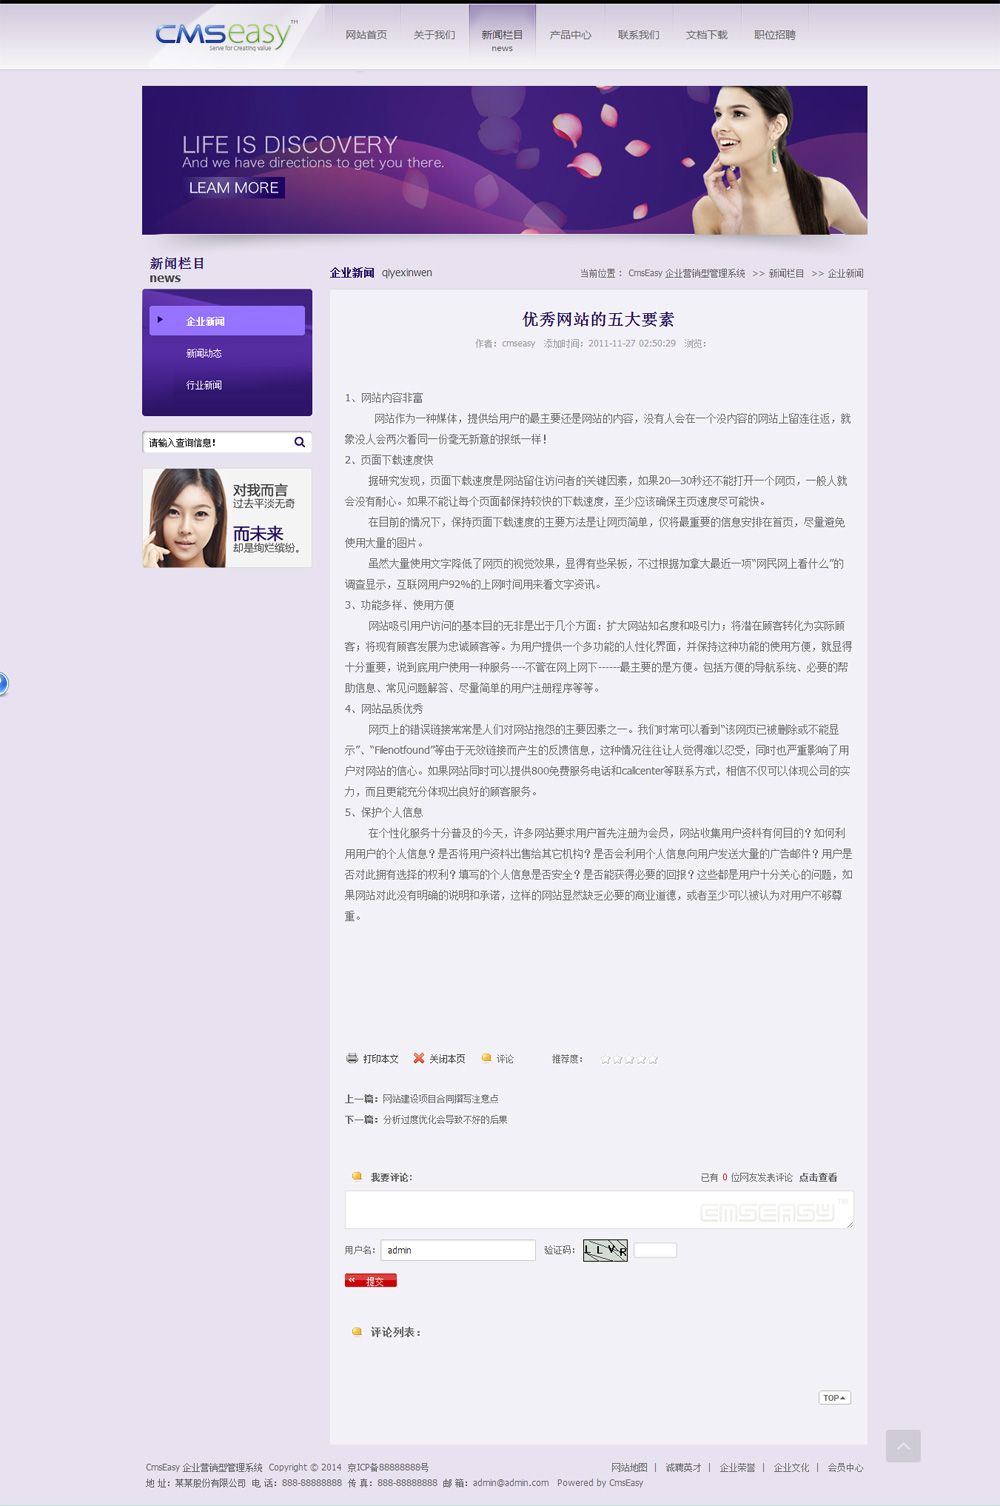The height and width of the screenshot is (1506, 1000).
Task: Focus the 请输入查询信息 search field
Action: coord(217,442)
